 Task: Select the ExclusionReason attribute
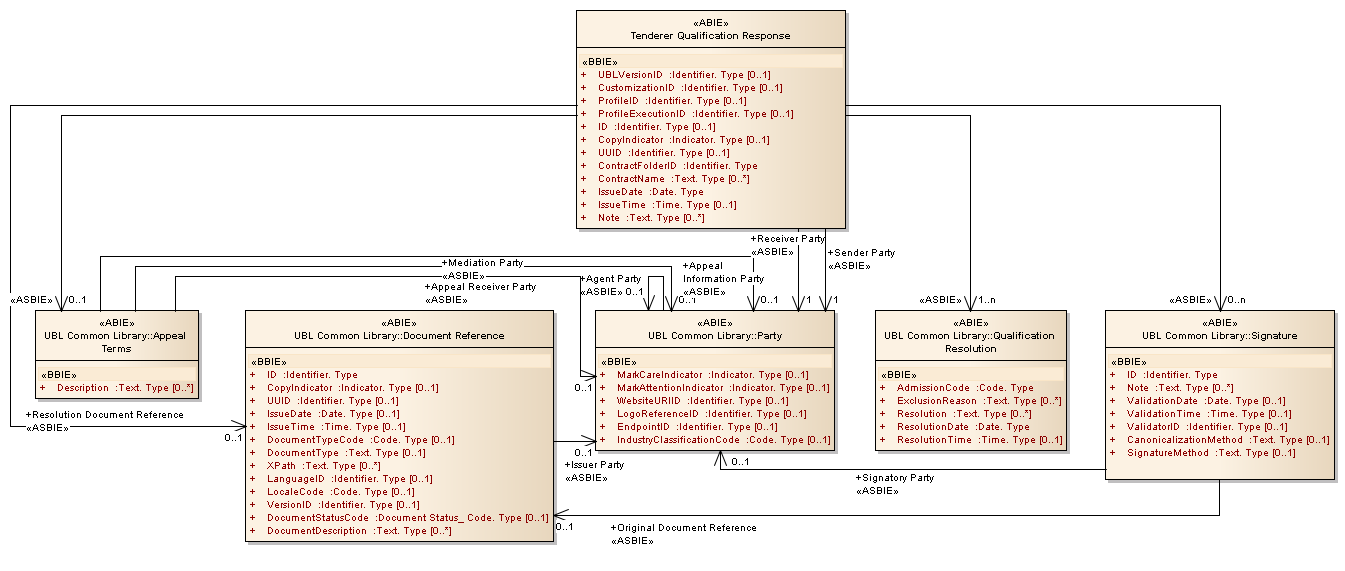coord(969,401)
